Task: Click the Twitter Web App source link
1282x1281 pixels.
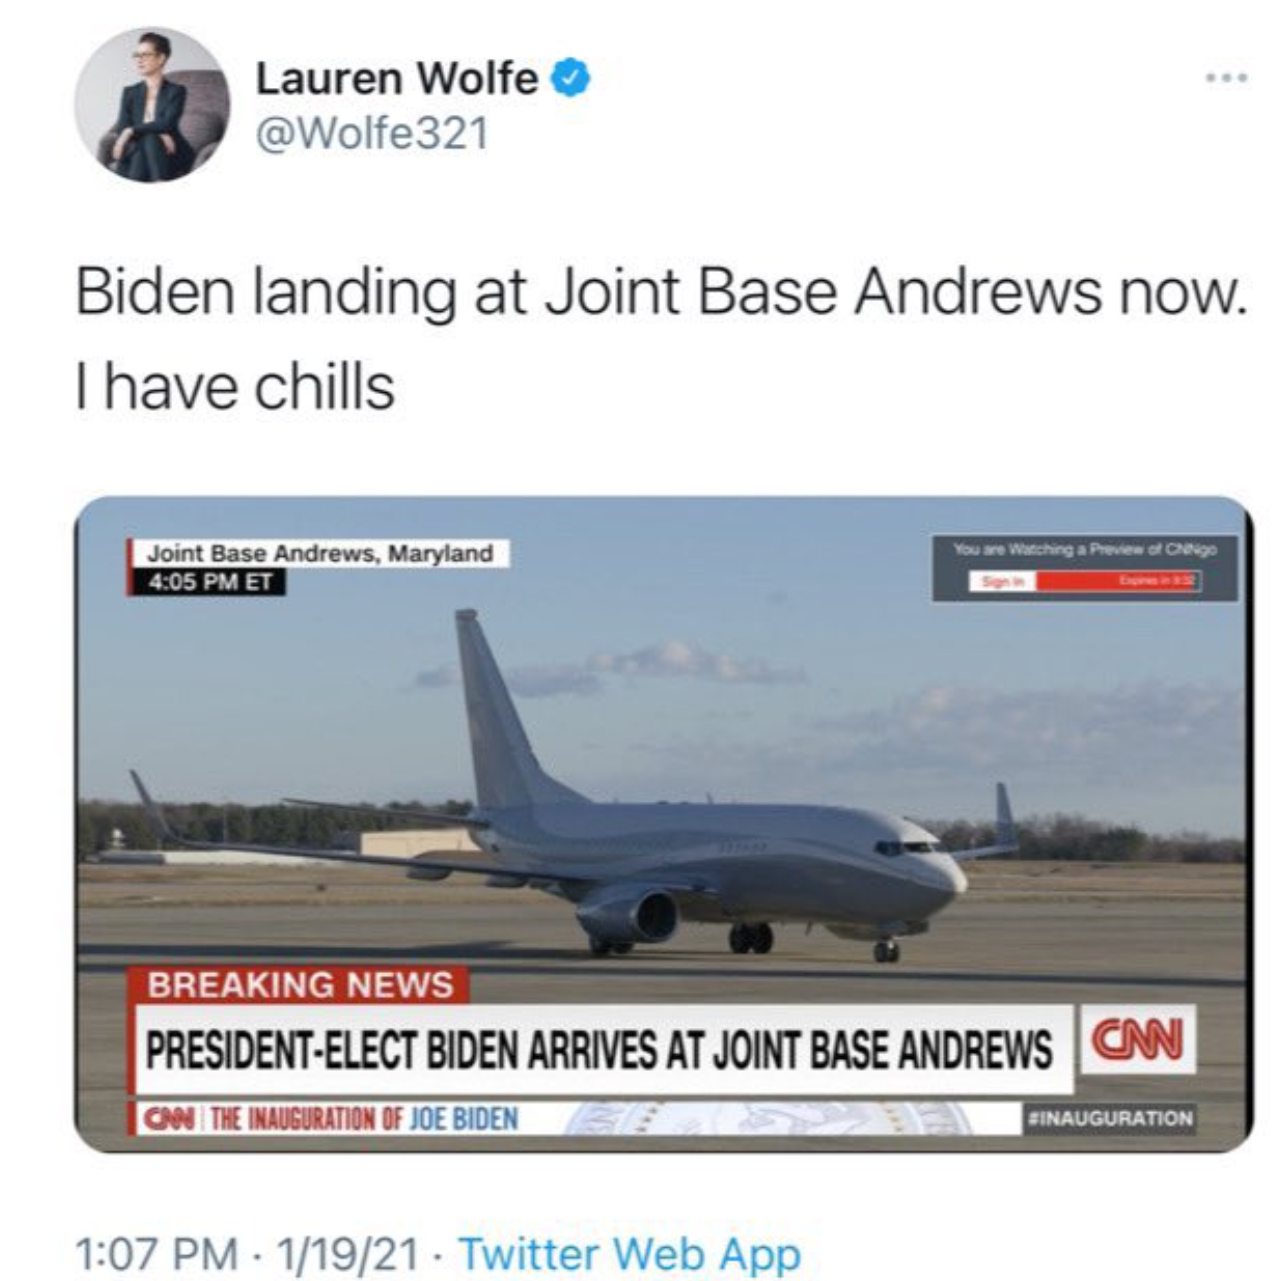Action: point(629,1253)
